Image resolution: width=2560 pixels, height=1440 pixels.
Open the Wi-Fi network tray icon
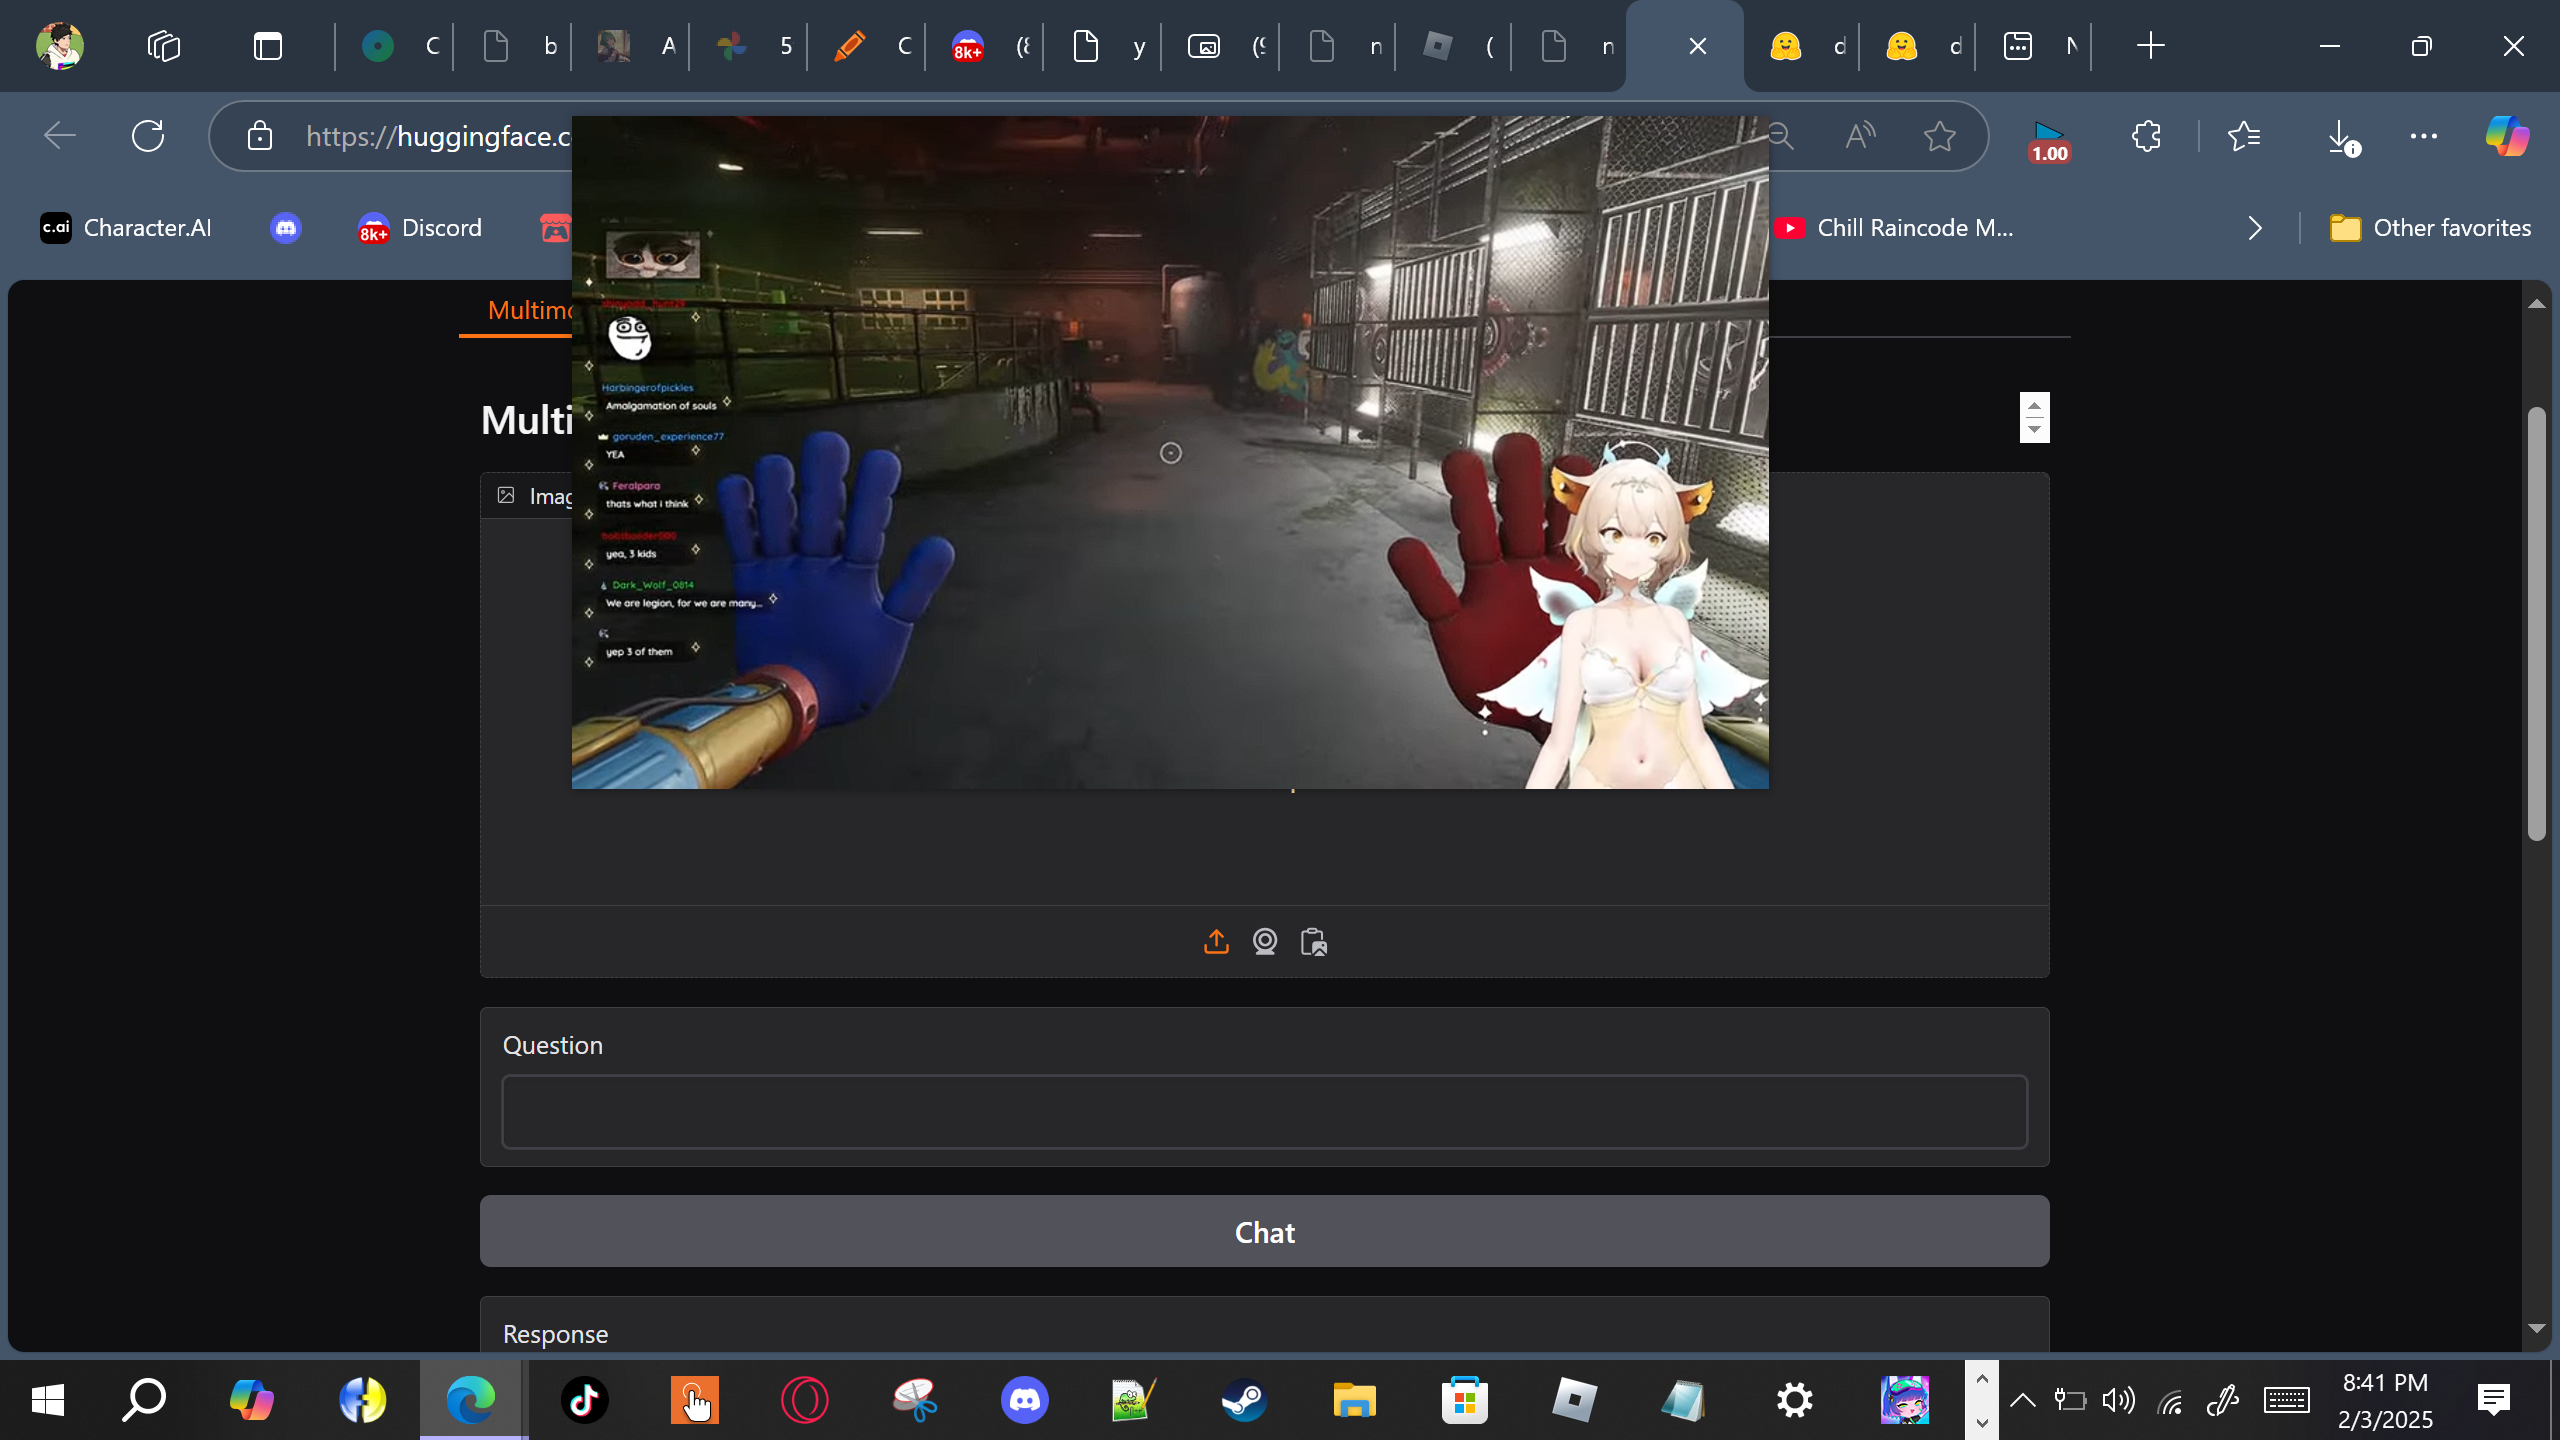[x=2170, y=1403]
